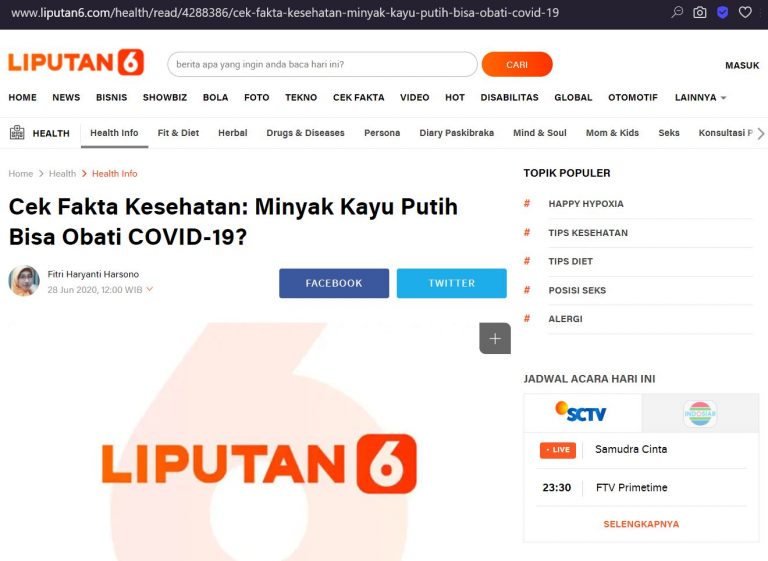
Task: Open the author avatar of Fitri Haryanti
Action: click(x=24, y=281)
